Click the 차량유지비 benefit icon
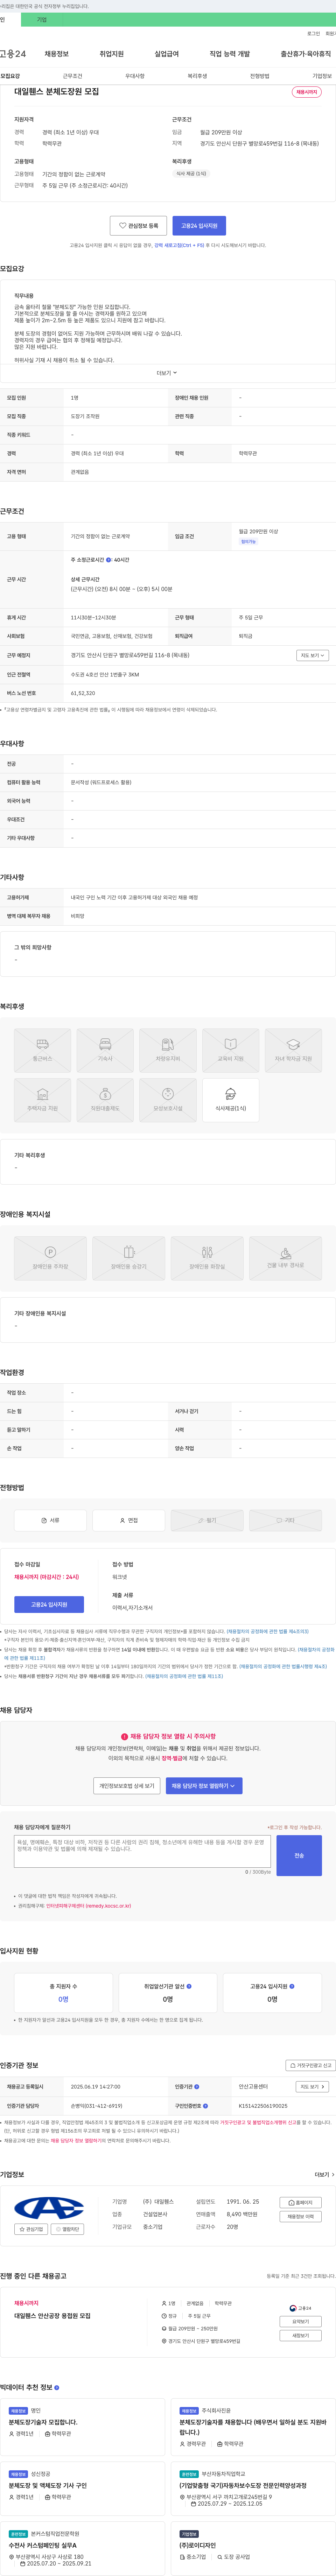336x2576 pixels. tap(168, 1050)
